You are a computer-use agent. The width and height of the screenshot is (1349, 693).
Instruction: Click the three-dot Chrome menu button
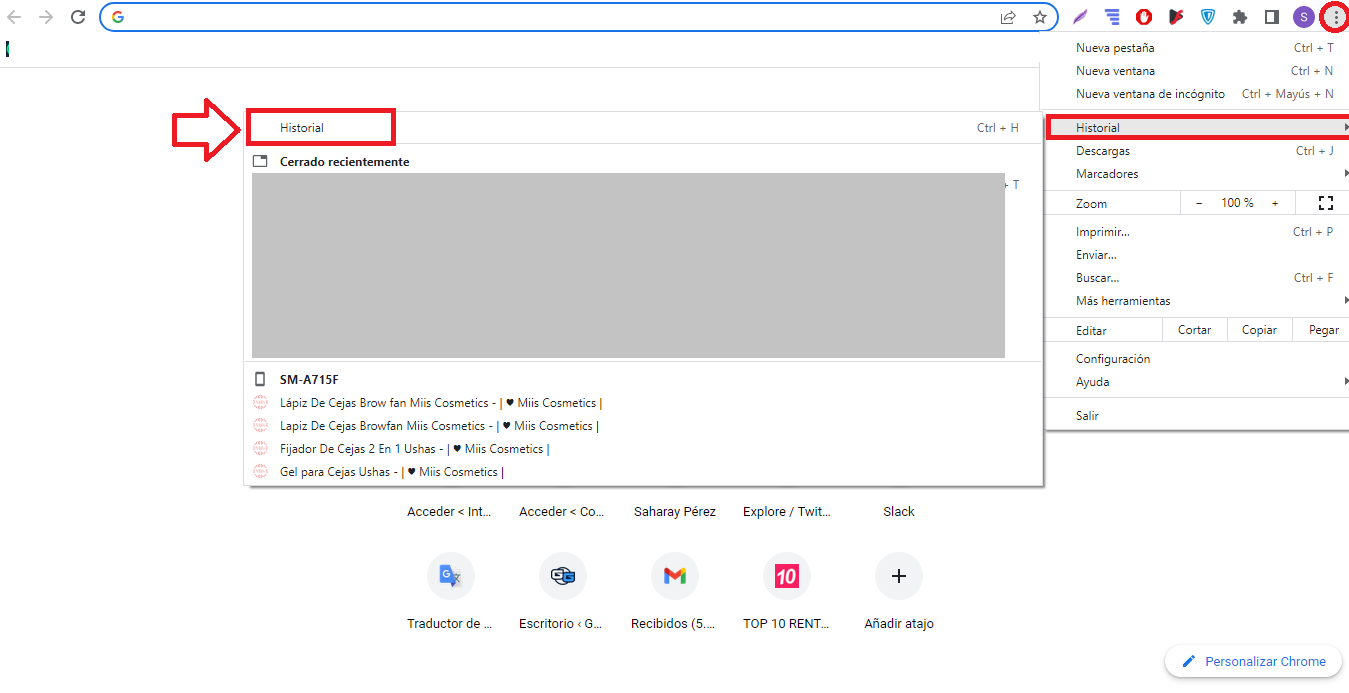1335,17
